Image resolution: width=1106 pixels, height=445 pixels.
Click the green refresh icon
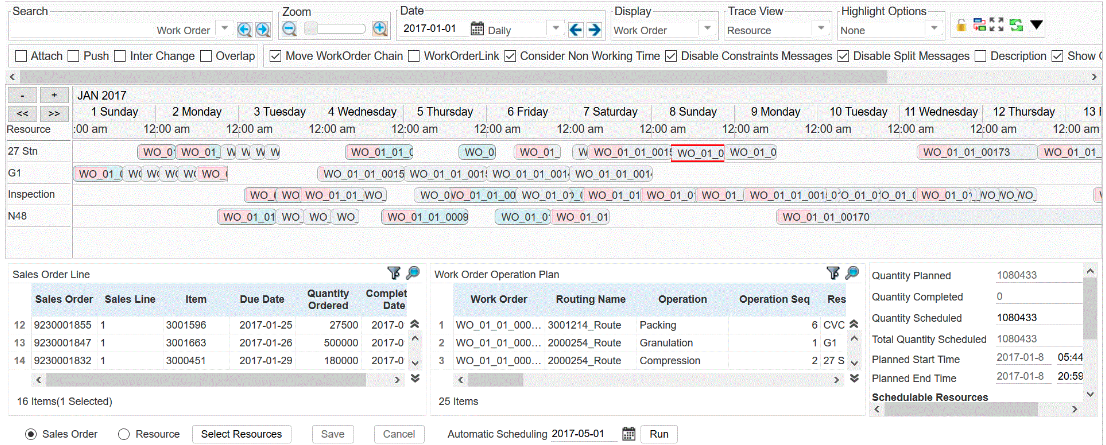pos(1016,25)
